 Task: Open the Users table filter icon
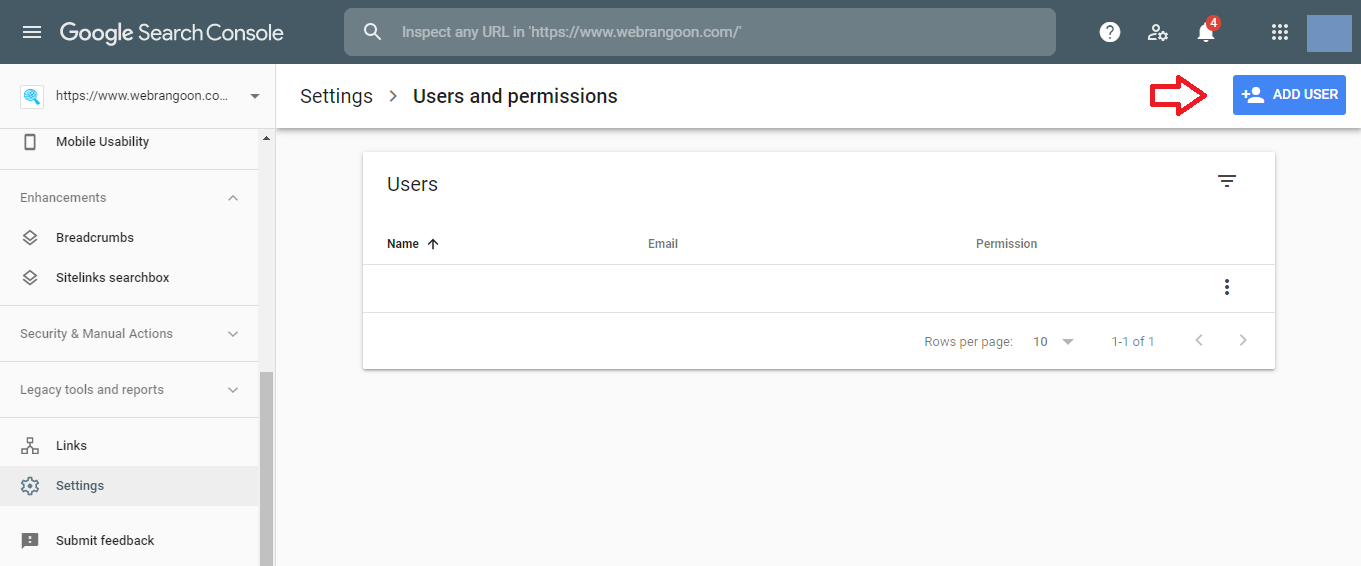click(x=1227, y=181)
